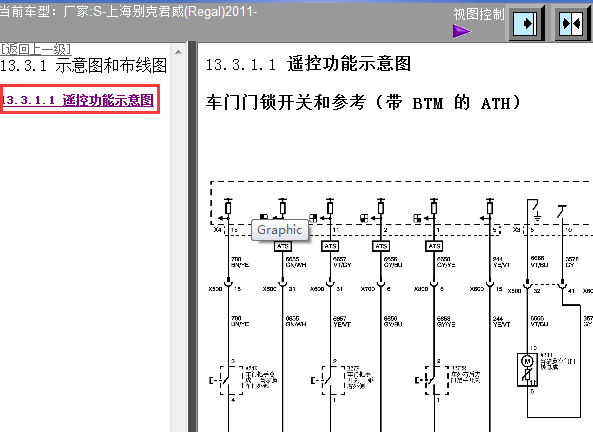This screenshot has width=593, height=432.
Task: Click the purple arrow under 视图控制
Action: (462, 31)
